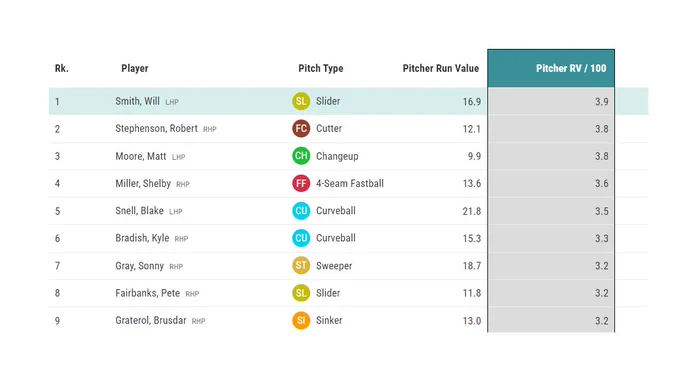The image size is (680, 369).
Task: Click the Rk. column header
Action: click(62, 69)
